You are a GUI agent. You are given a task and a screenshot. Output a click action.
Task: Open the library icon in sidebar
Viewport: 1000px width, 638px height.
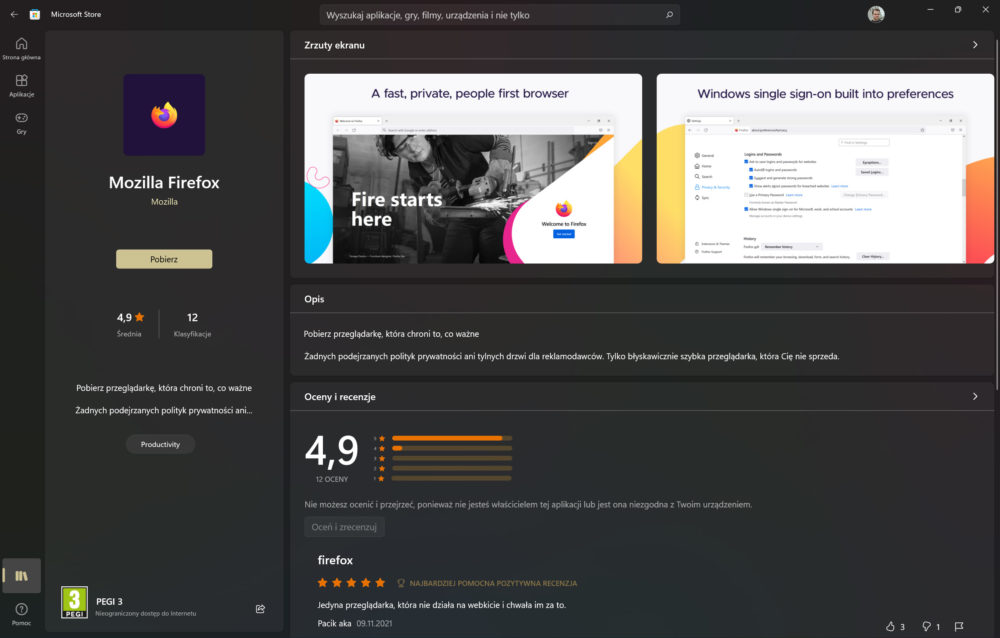(22, 575)
